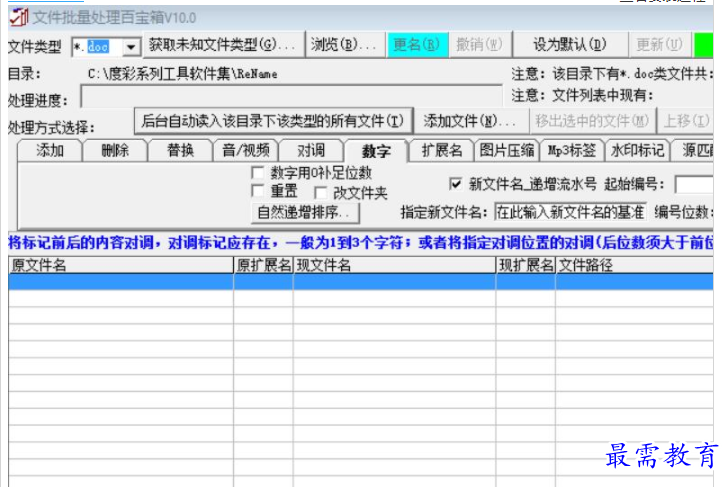Open the 对调 tab
727x487 pixels.
click(311, 151)
